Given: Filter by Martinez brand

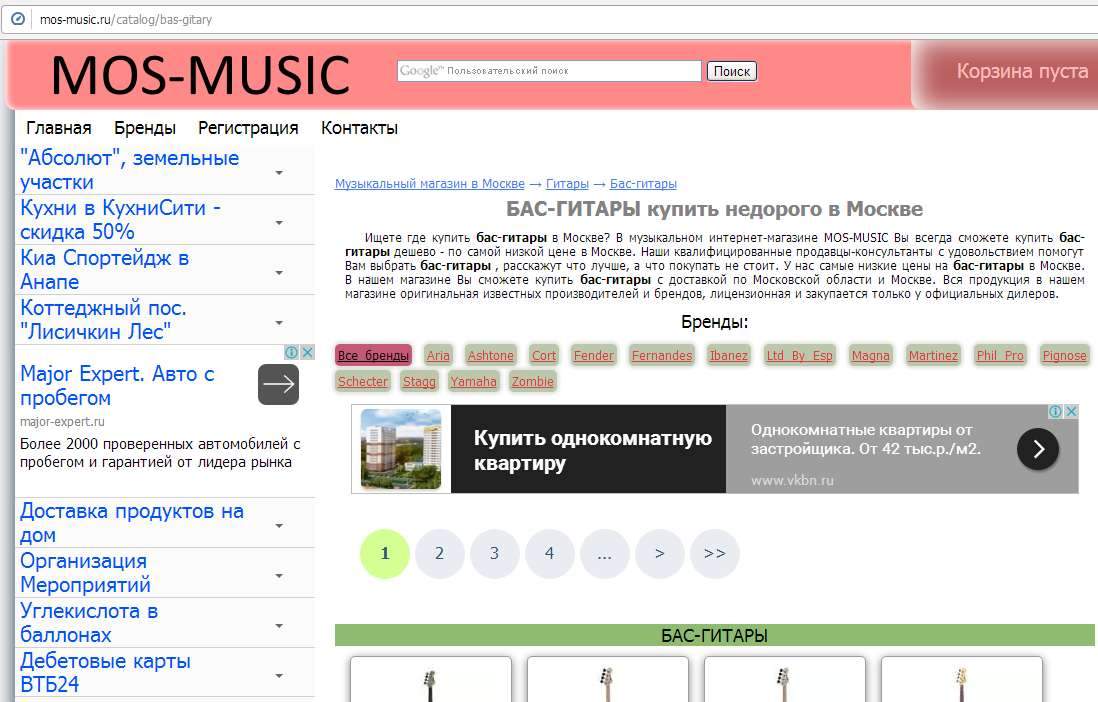Looking at the screenshot, I should pos(933,355).
